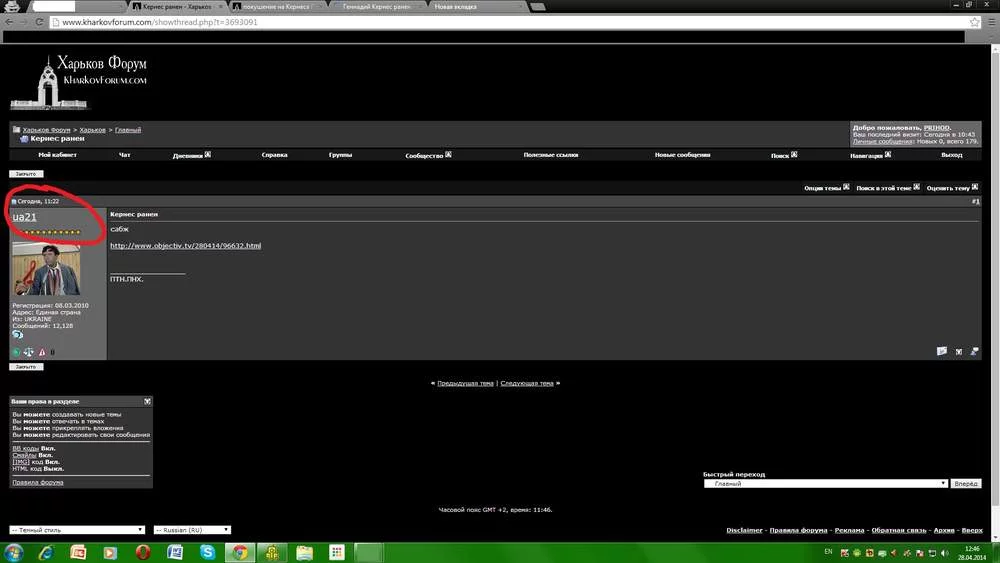Open Чат in the forum navbar

tap(124, 155)
